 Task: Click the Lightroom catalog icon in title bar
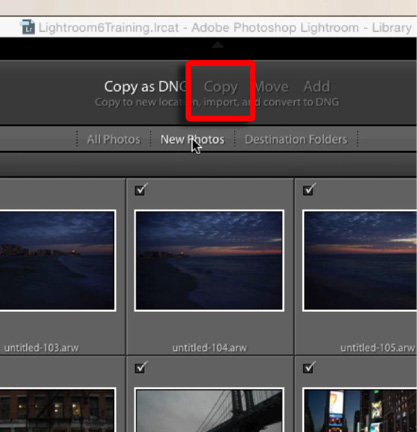point(27,27)
